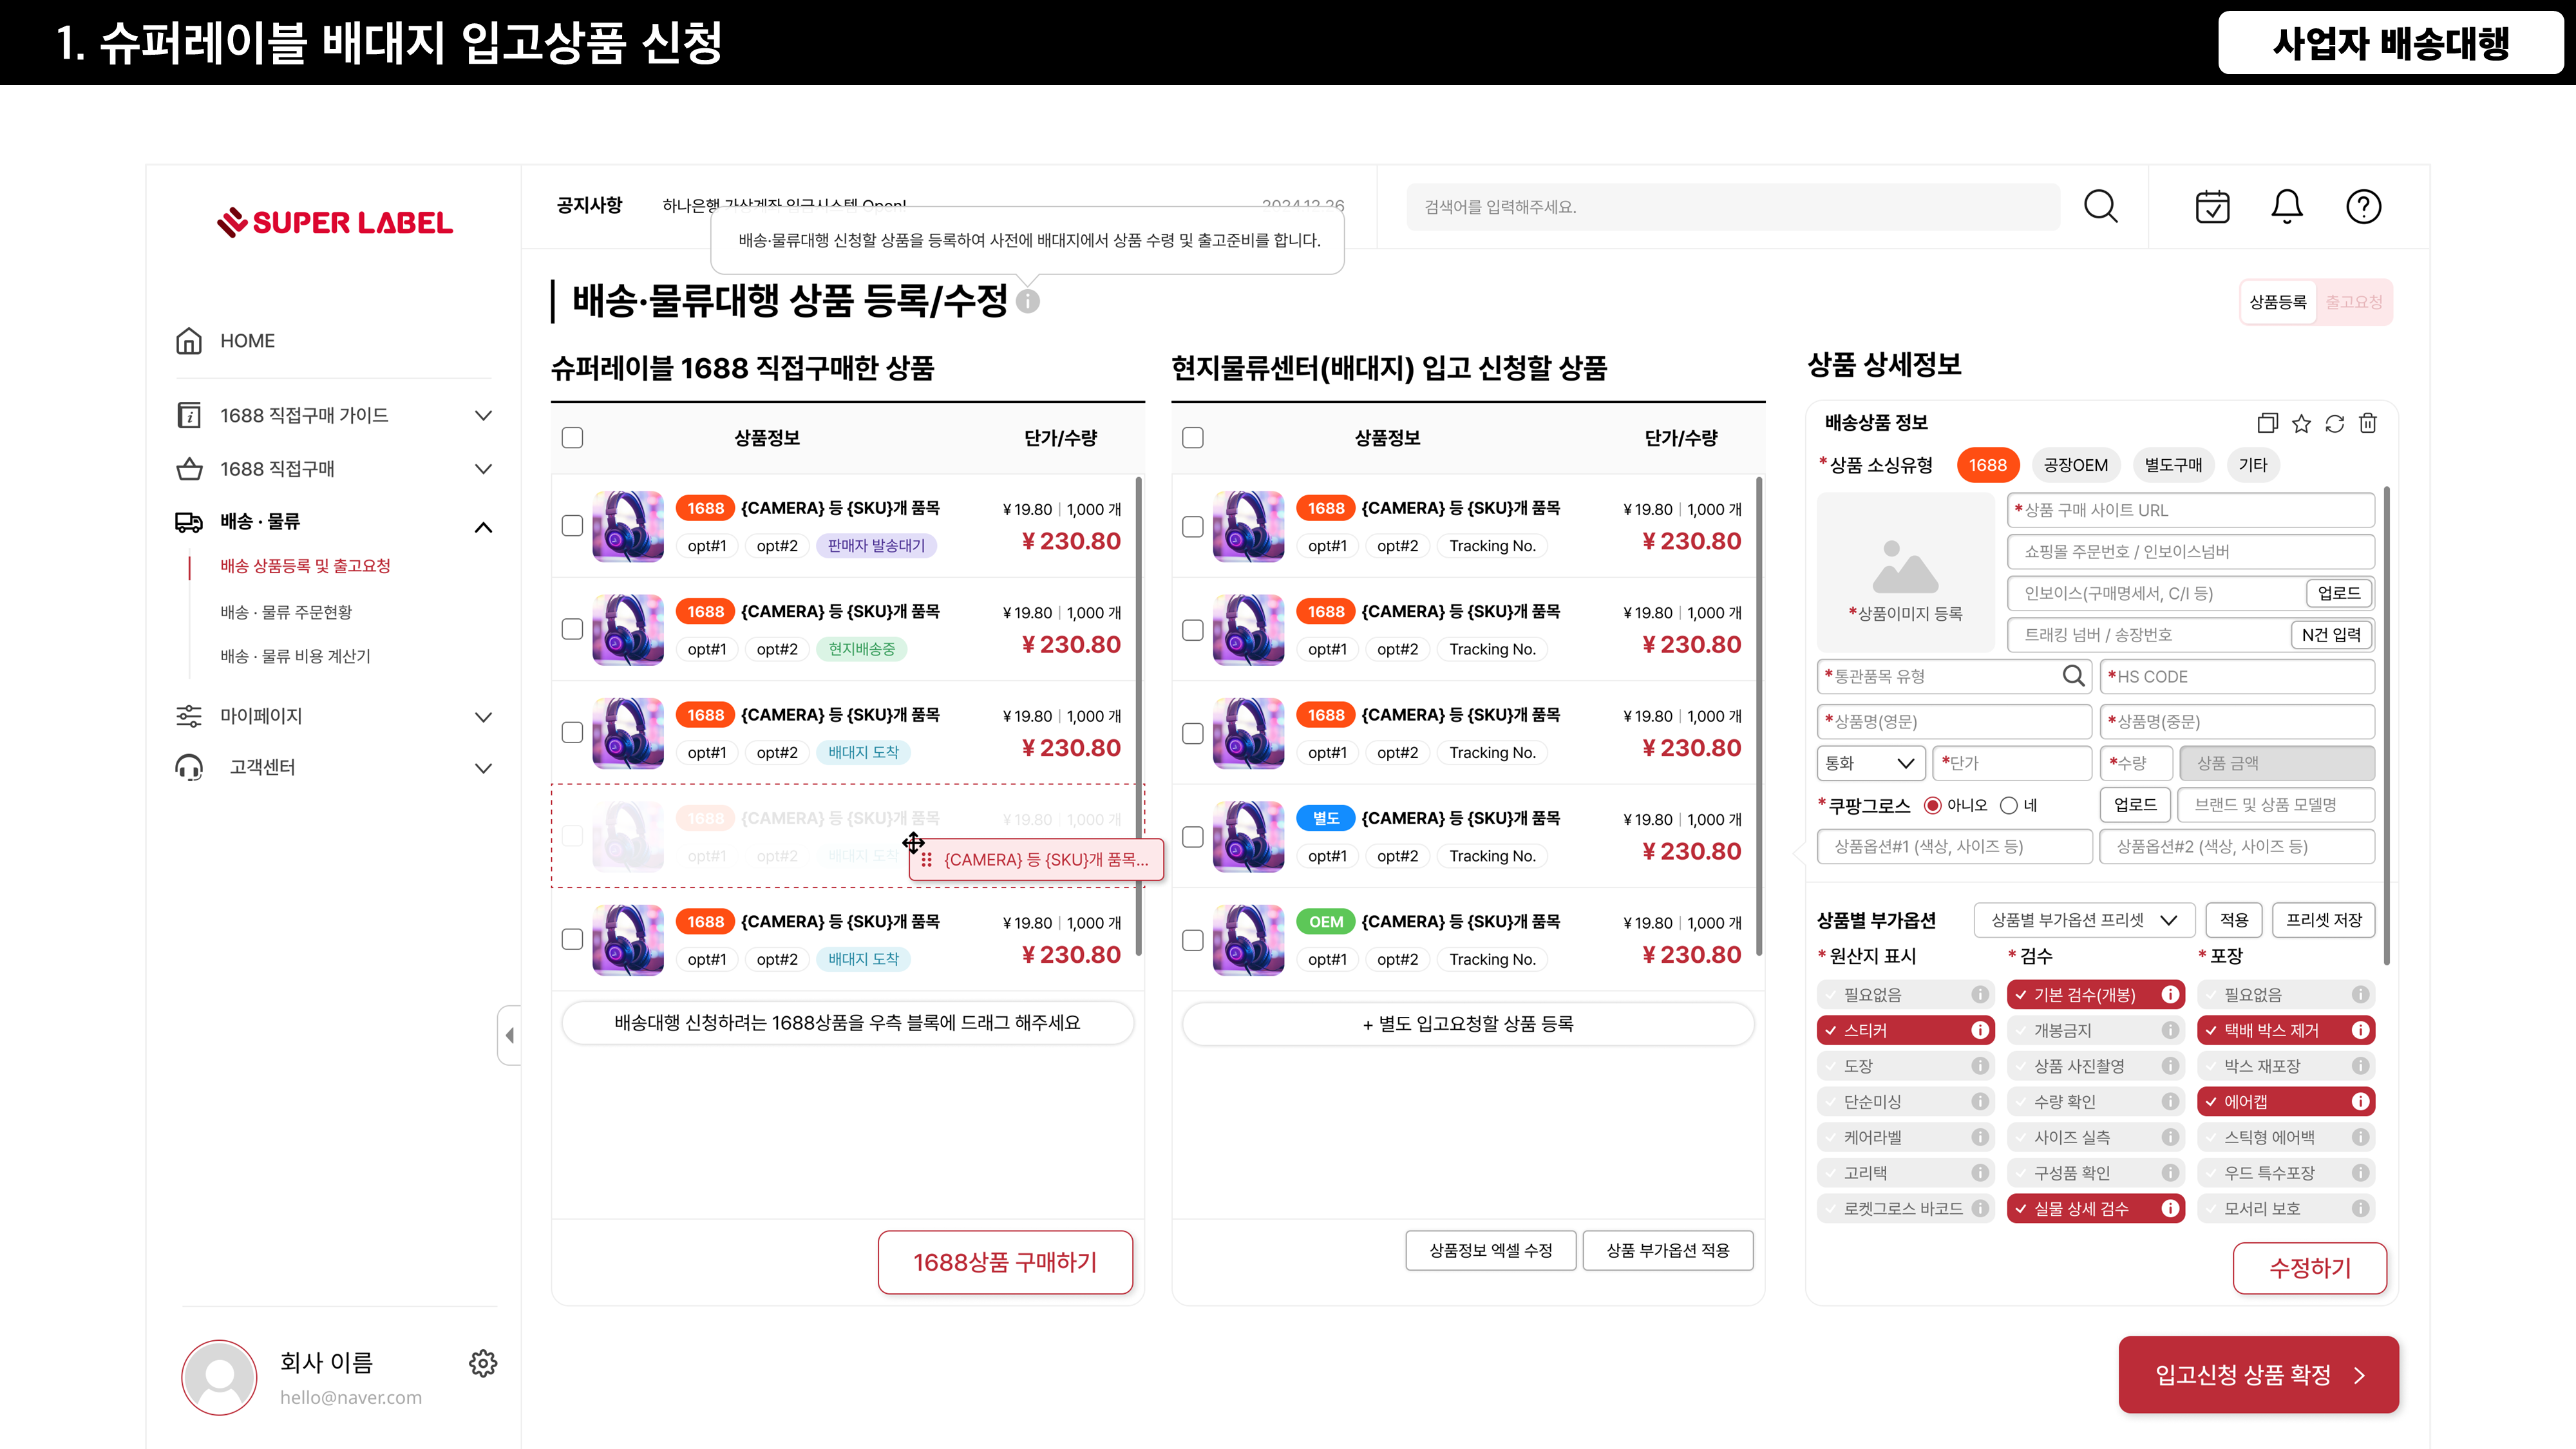Open notifications bell icon
The image size is (2576, 1449).
pyautogui.click(x=2287, y=206)
